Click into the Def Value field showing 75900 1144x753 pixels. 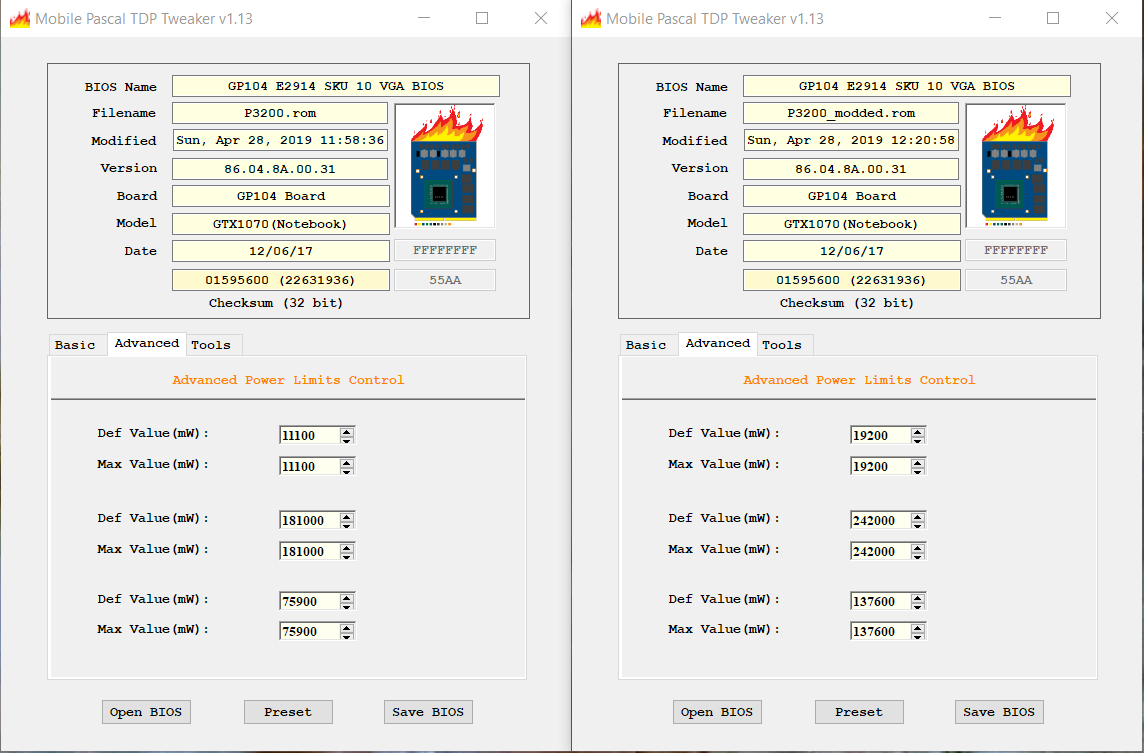[x=310, y=602]
